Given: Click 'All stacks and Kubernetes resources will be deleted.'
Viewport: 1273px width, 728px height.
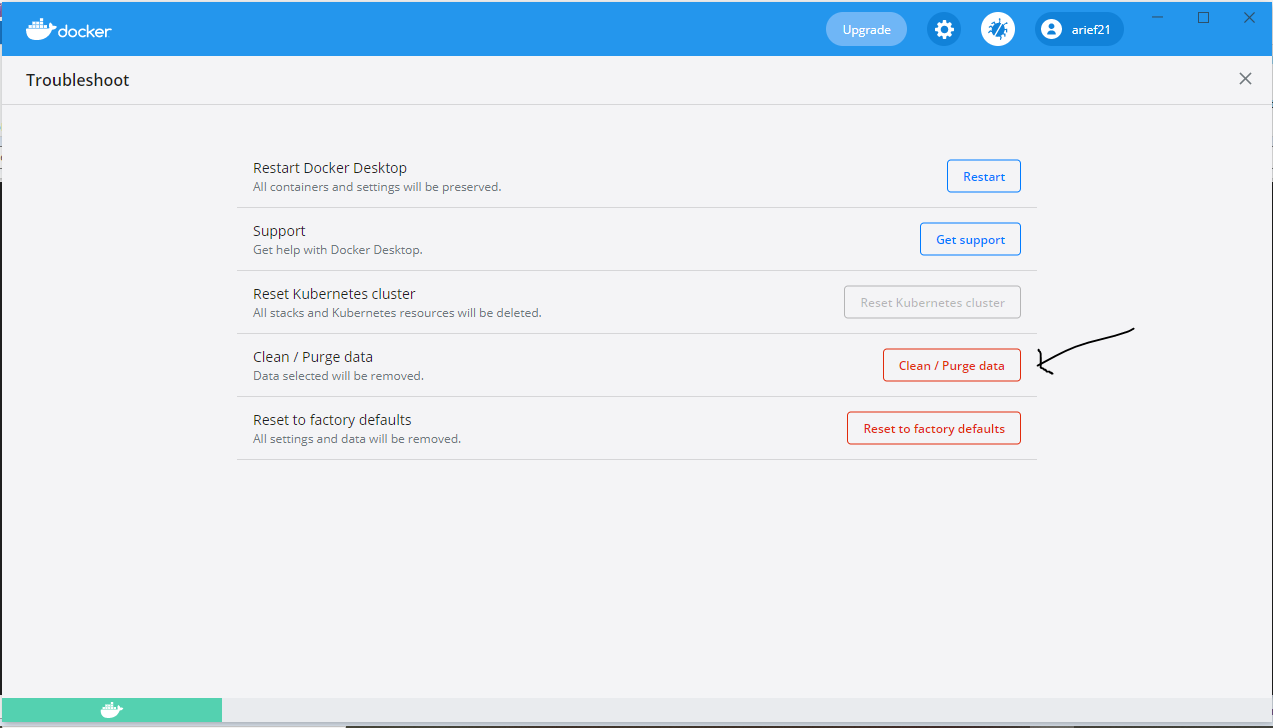Looking at the screenshot, I should 397,313.
